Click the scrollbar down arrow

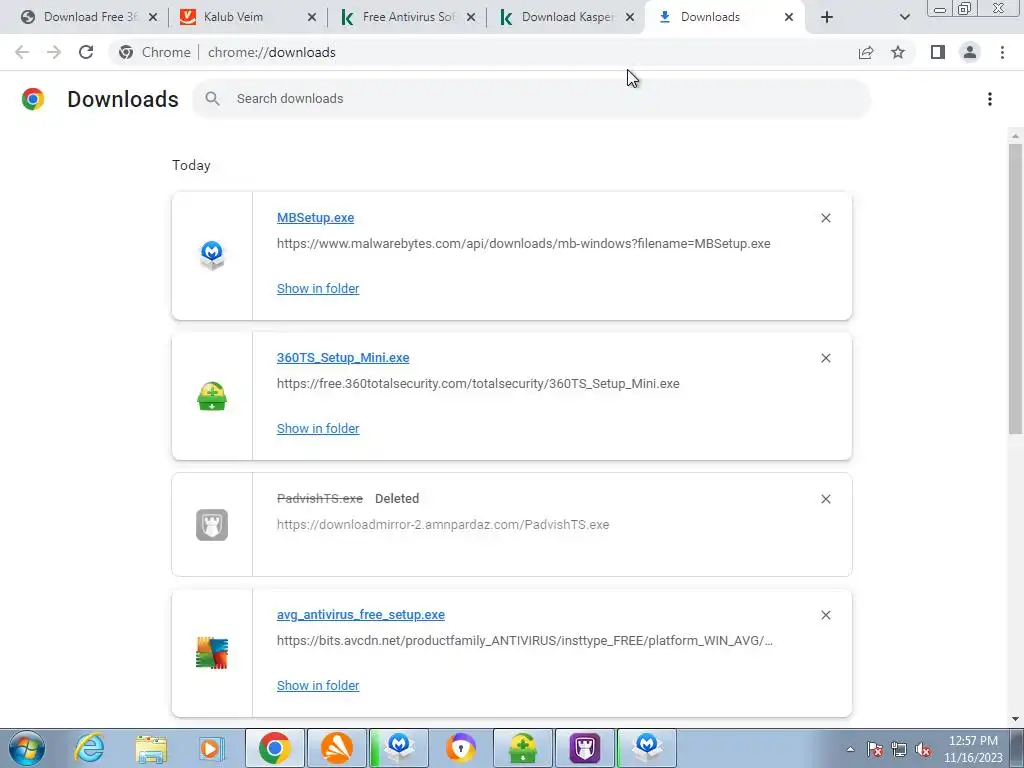click(x=1015, y=720)
